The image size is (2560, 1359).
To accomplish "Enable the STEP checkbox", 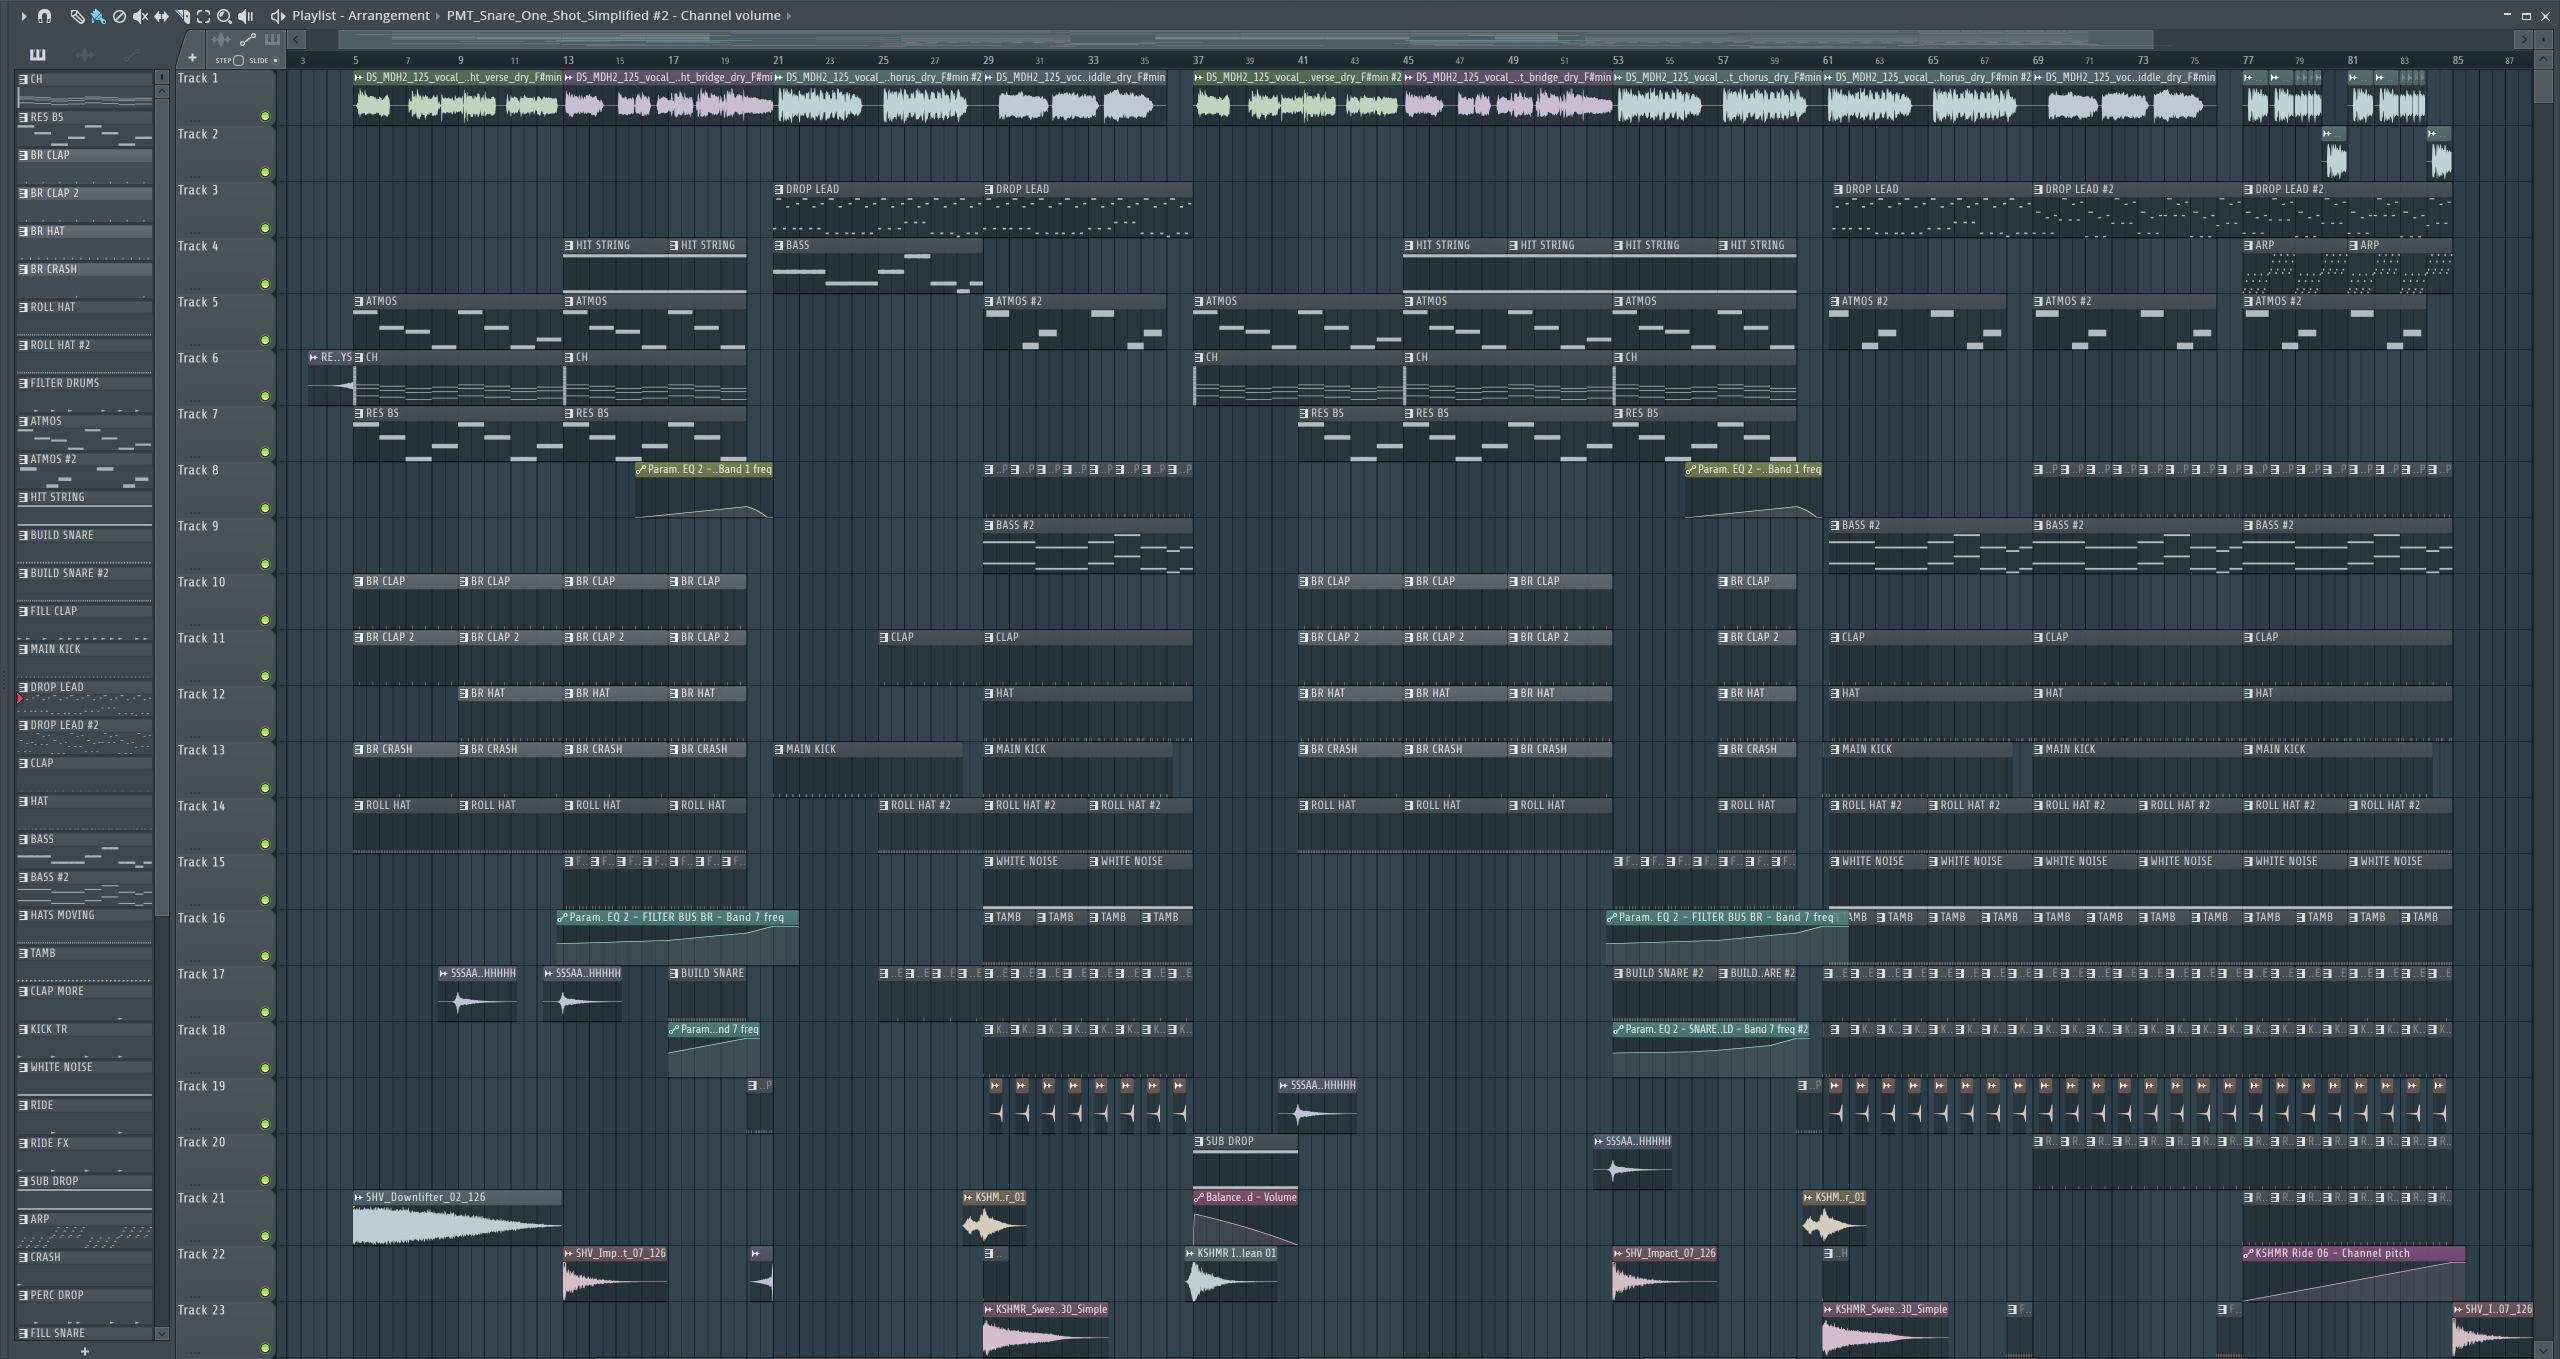I will click(x=238, y=60).
